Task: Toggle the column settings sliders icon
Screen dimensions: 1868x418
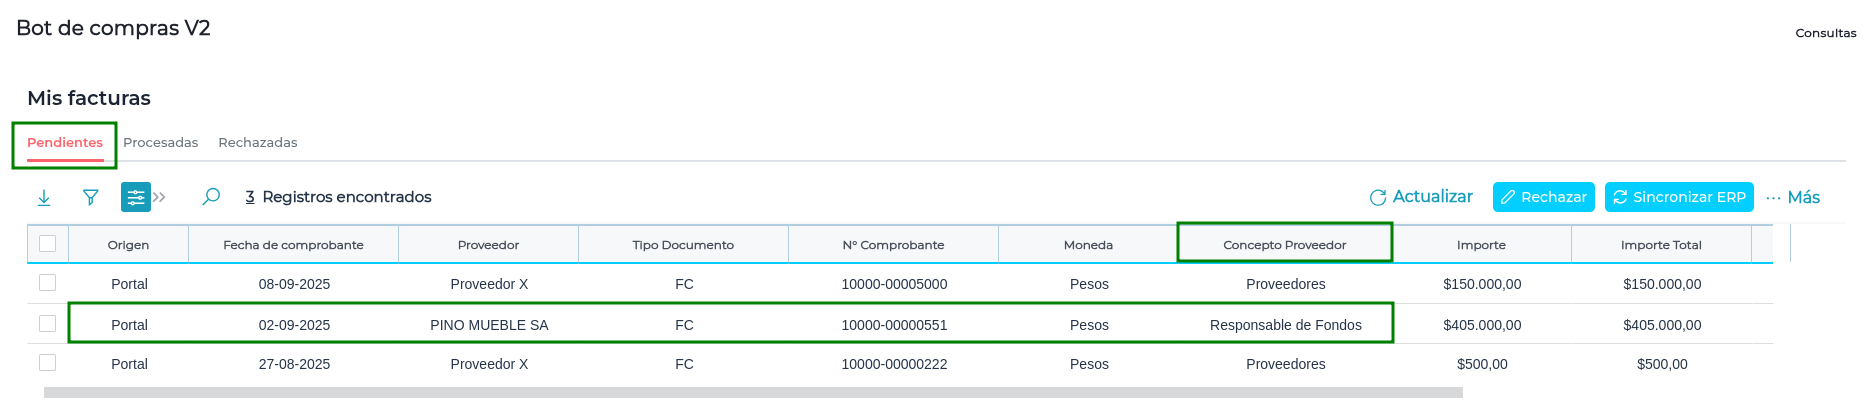Action: [135, 198]
